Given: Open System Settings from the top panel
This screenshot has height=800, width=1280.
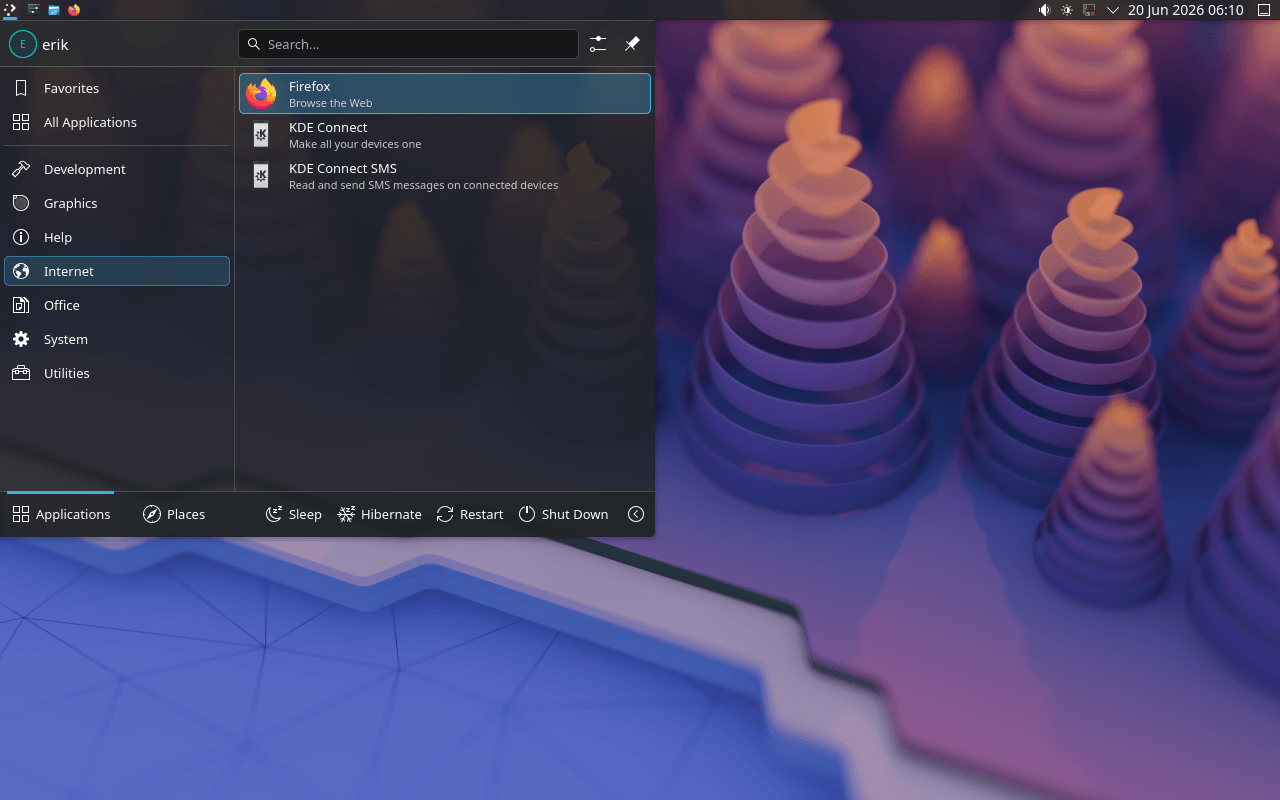Looking at the screenshot, I should 33,10.
